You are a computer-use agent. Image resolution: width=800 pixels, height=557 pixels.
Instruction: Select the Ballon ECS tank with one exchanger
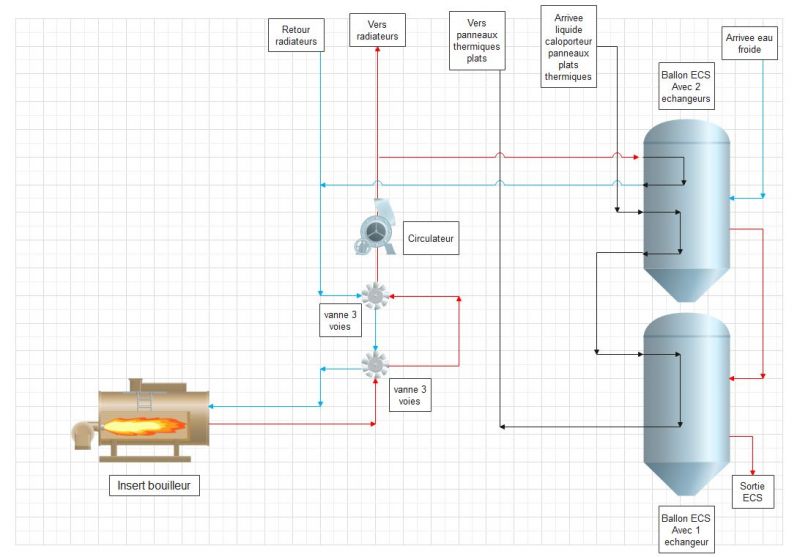(x=686, y=404)
